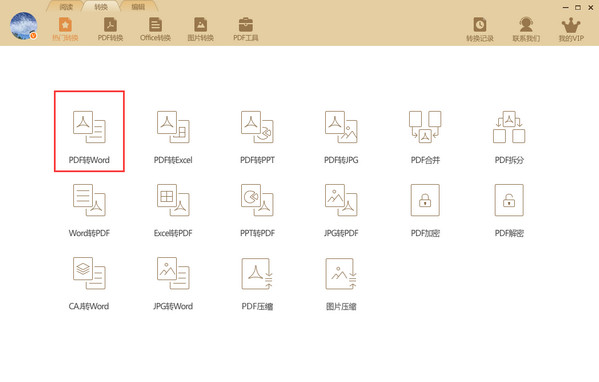599x382 pixels.
Task: Switch to the 编辑 tab
Action: click(138, 6)
